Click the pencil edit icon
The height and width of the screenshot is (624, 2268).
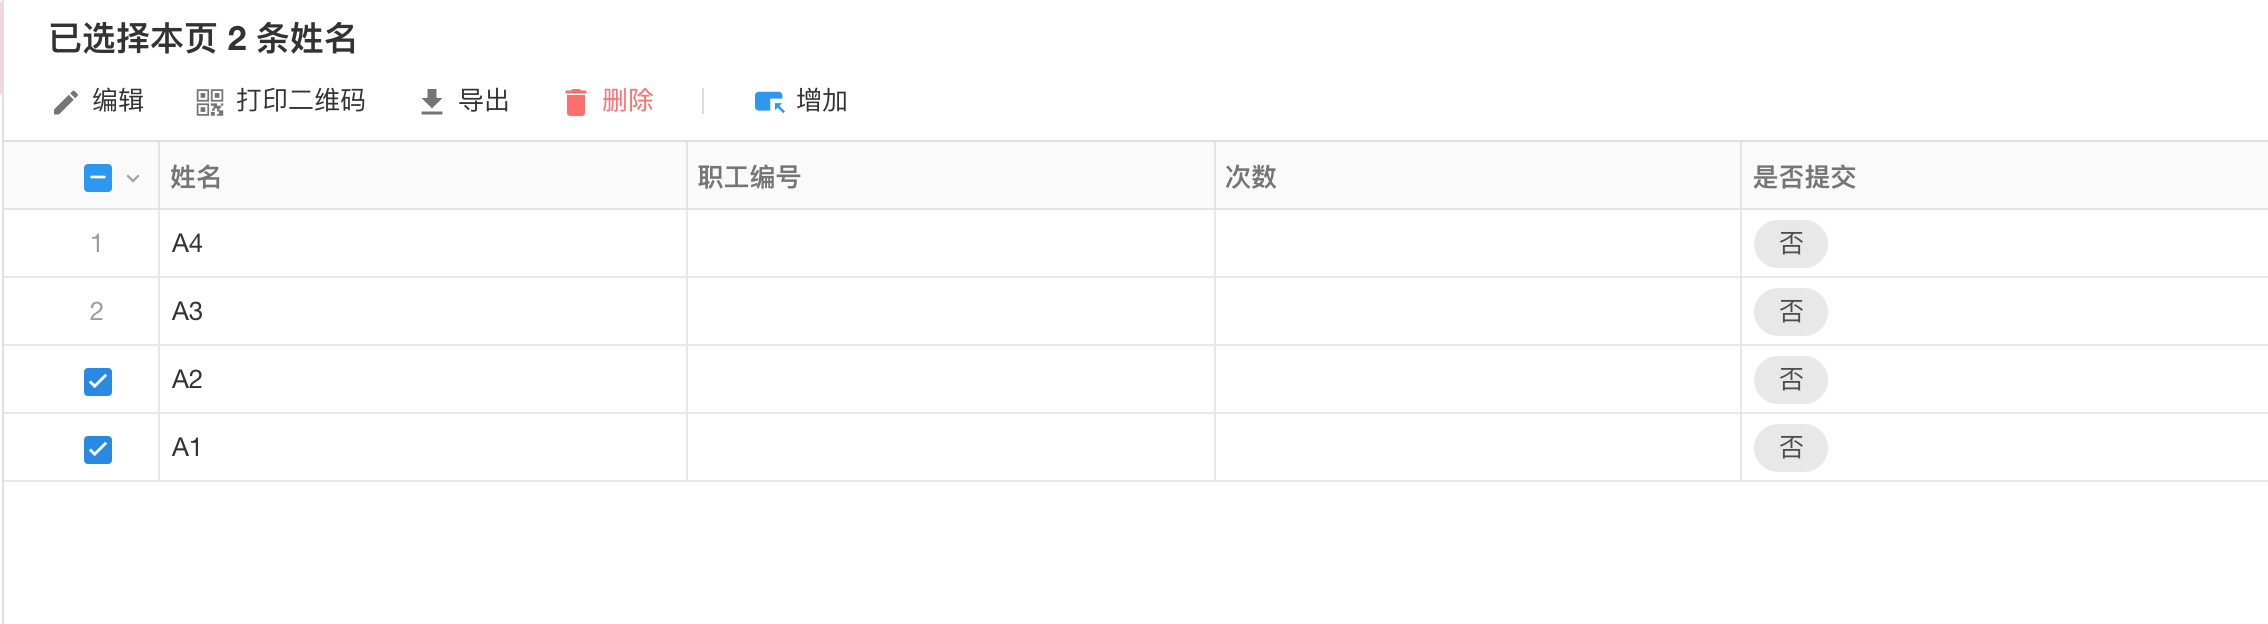click(x=66, y=102)
